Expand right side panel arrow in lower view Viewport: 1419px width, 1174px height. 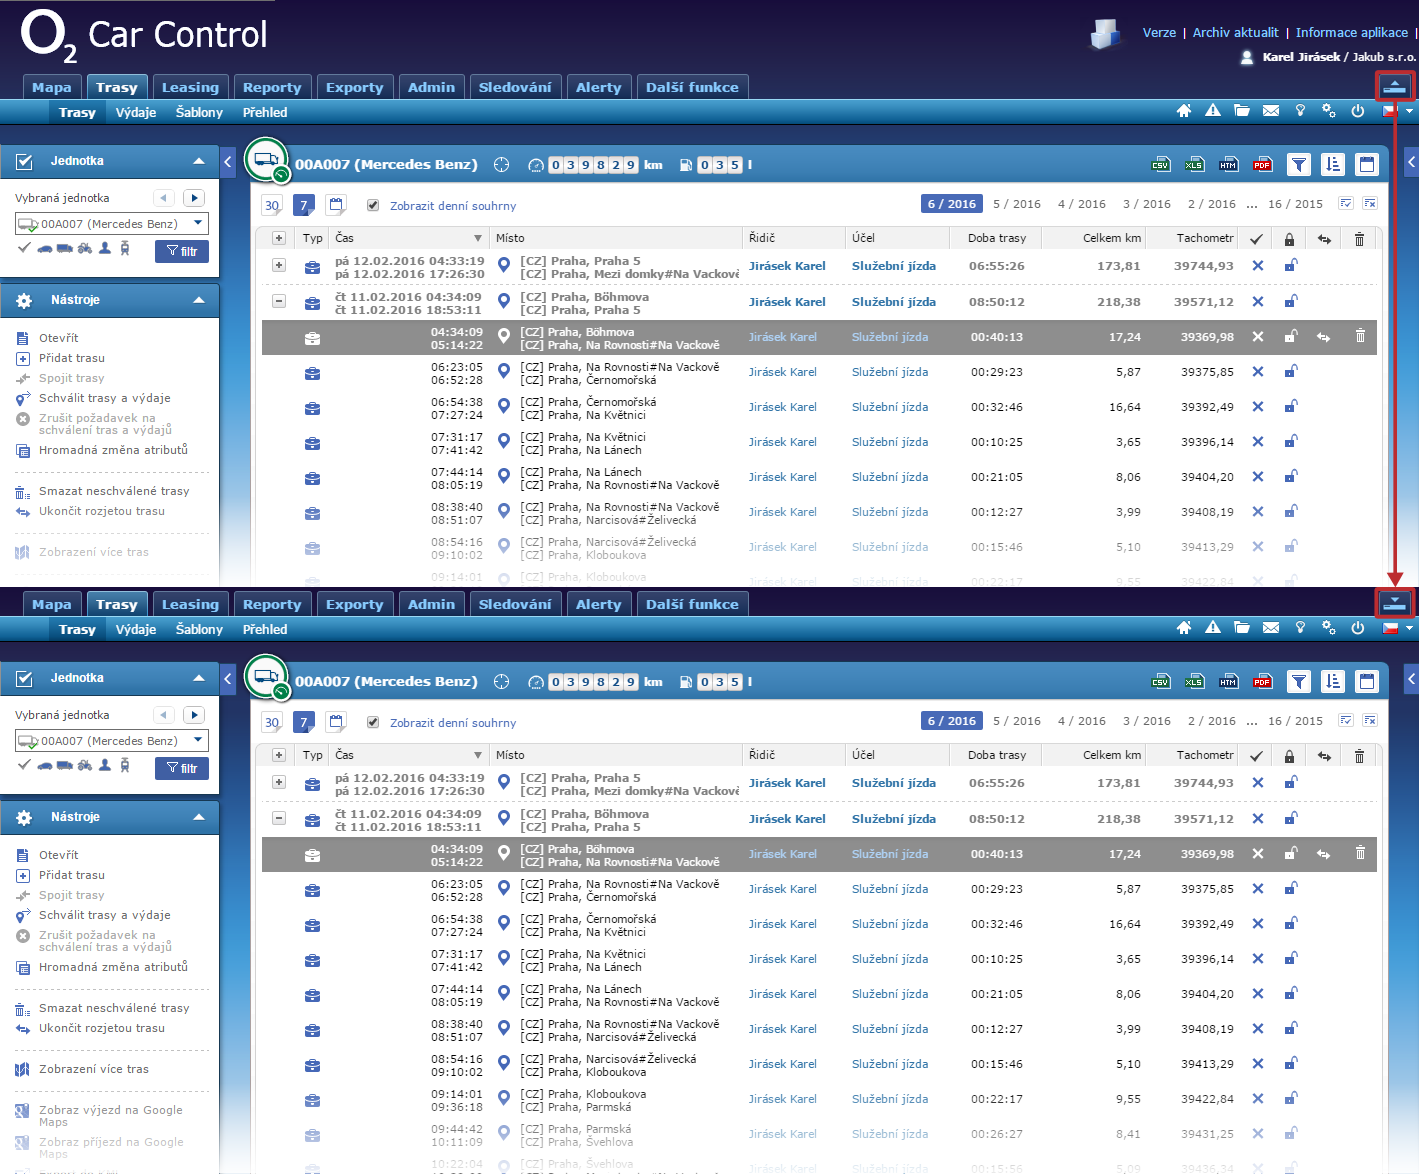1411,678
